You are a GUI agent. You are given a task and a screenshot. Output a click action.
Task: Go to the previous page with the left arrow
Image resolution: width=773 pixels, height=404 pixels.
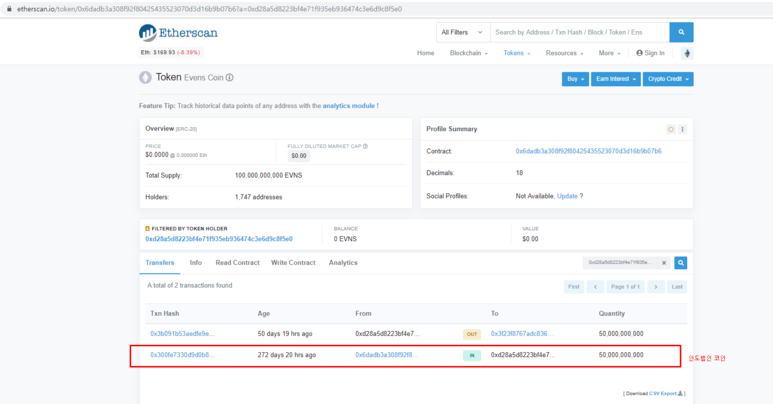(x=596, y=287)
